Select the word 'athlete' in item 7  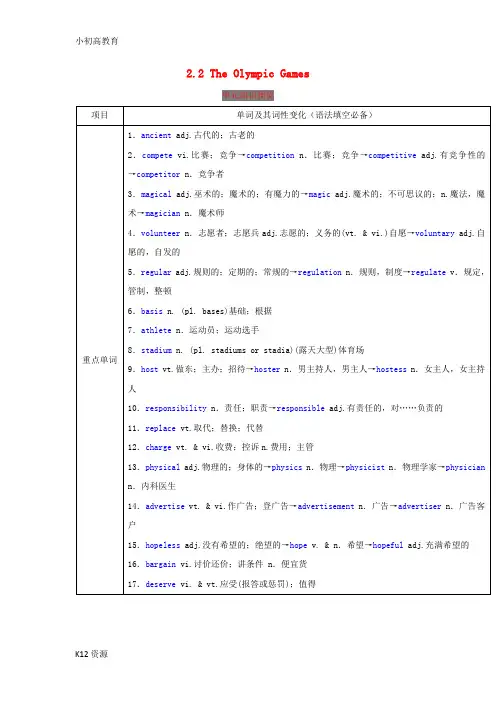pos(156,330)
